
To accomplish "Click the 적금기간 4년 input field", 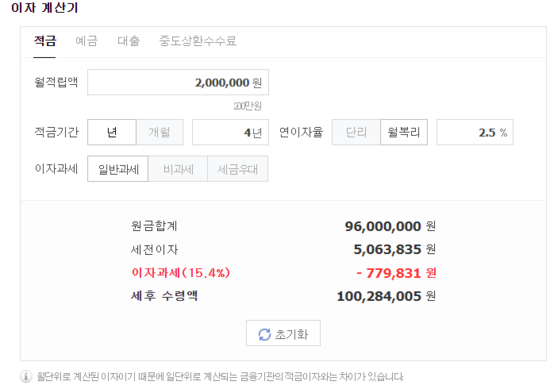I will [x=230, y=132].
